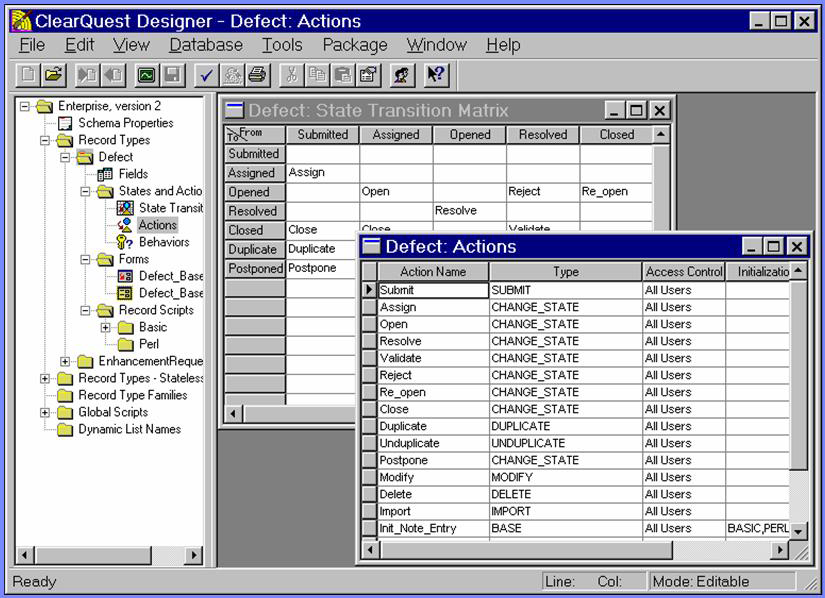
Task: Click the context Help arrow-question icon
Action: [x=436, y=75]
